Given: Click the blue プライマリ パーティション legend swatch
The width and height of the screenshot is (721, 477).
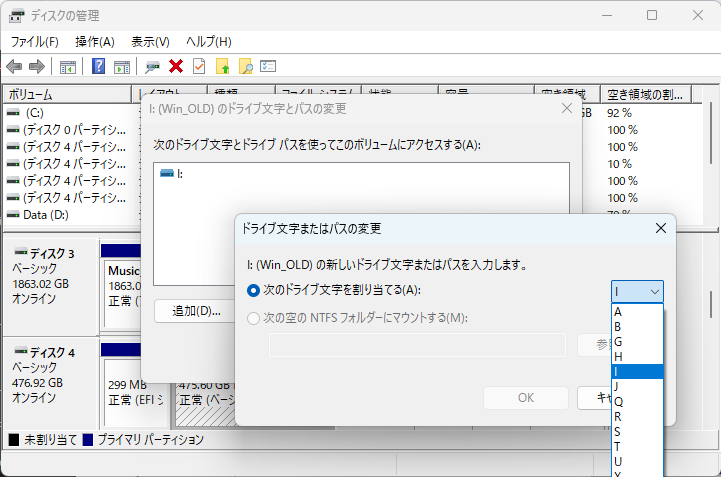Looking at the screenshot, I should tap(88, 440).
